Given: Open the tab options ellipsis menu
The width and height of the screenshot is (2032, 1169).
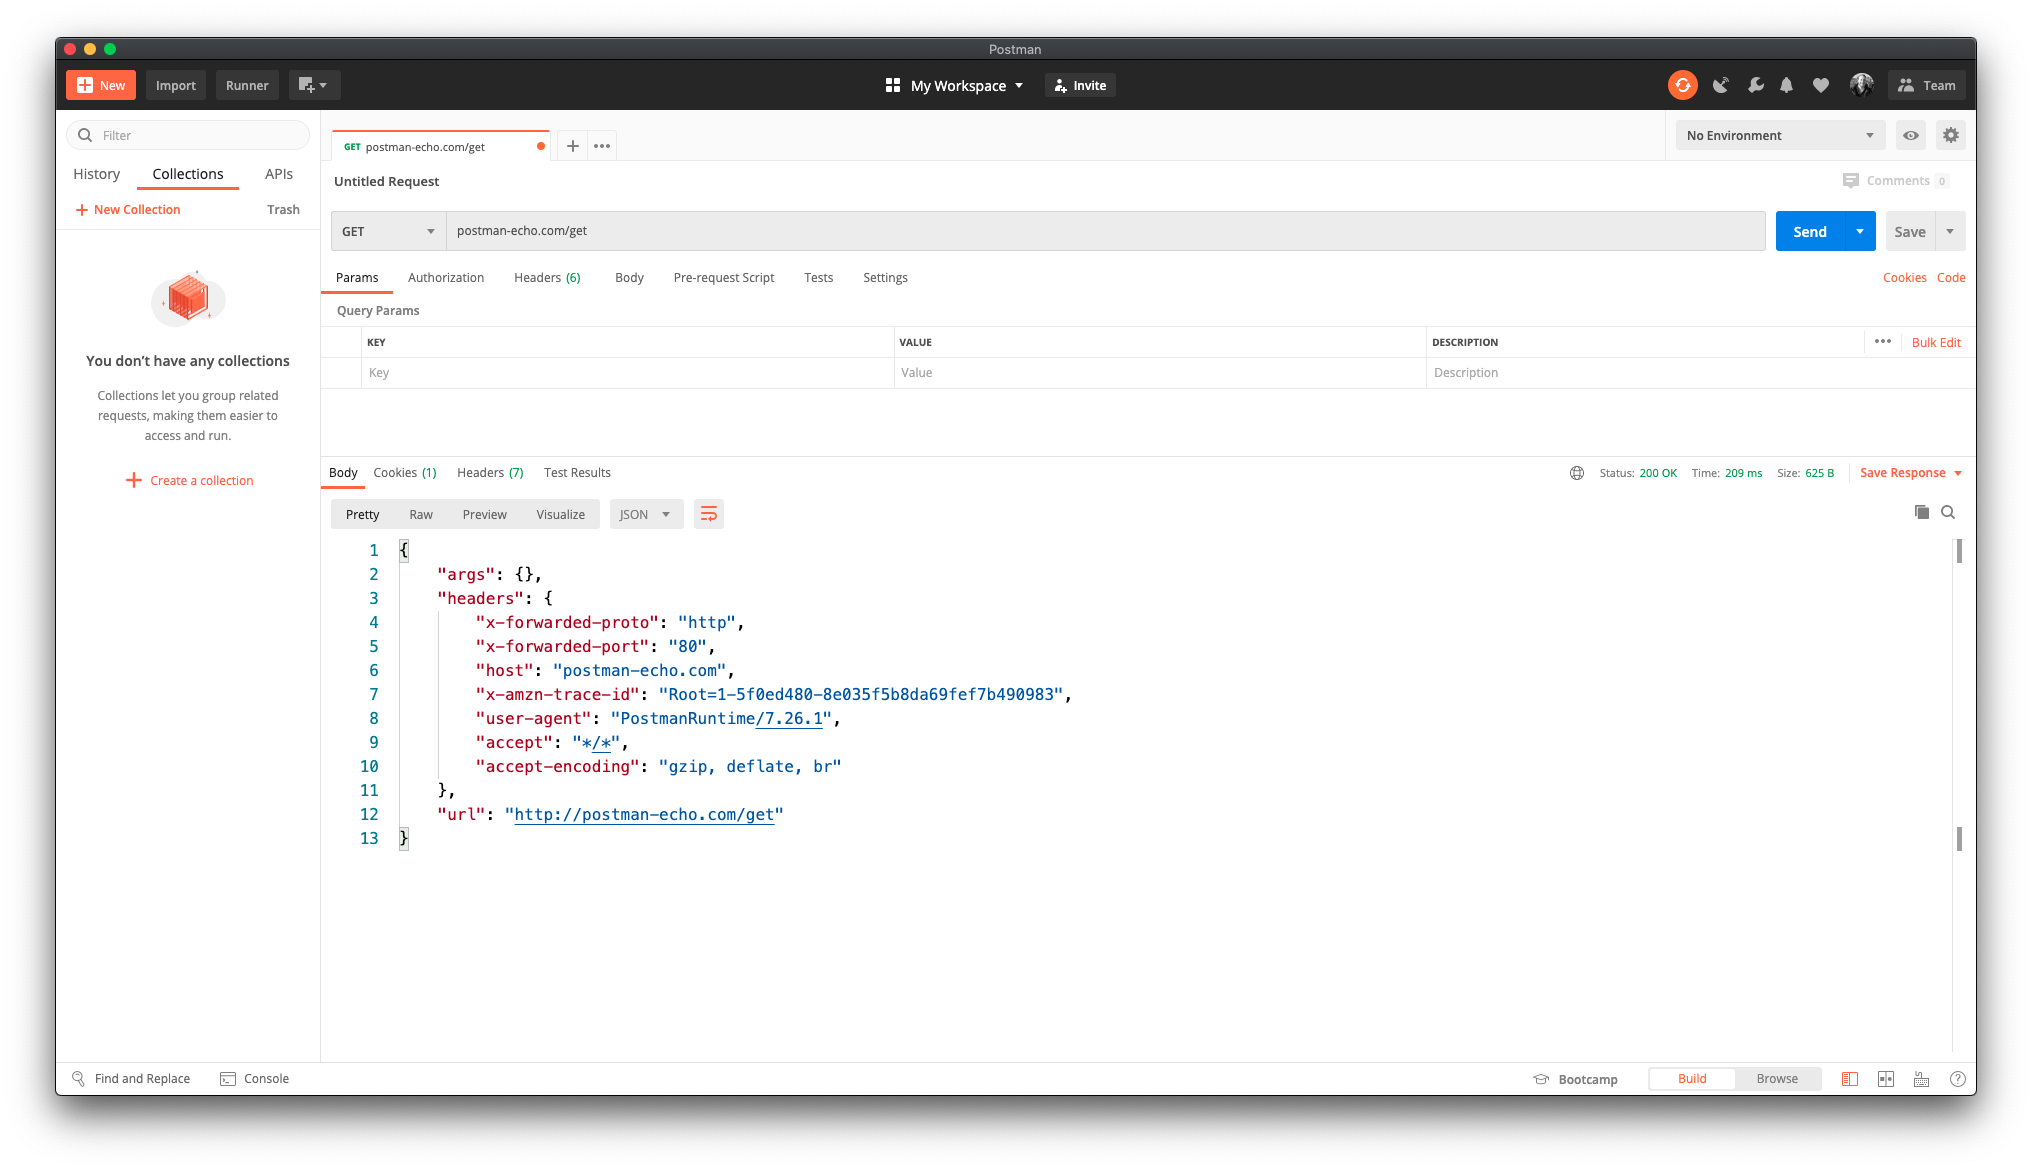Looking at the screenshot, I should click(x=602, y=146).
